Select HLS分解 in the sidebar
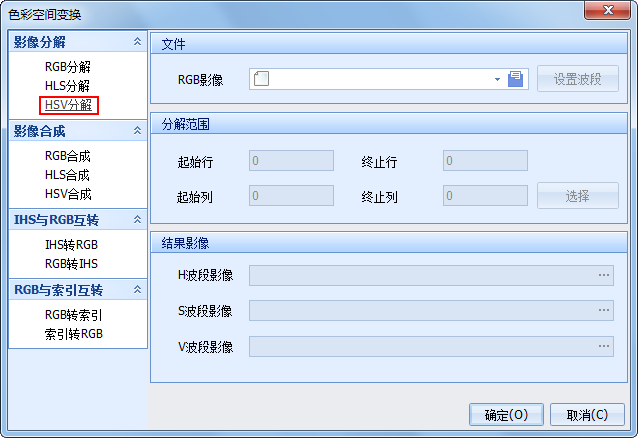 (67, 86)
